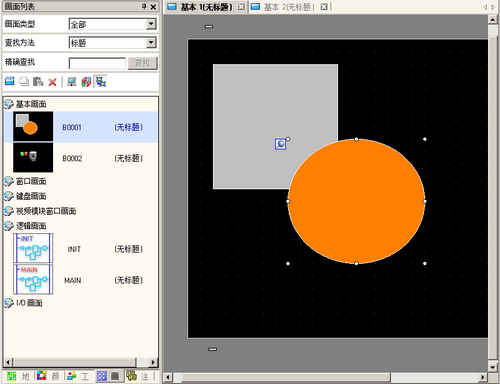This screenshot has width=500, height=384.
Task: Expand the 键盘画面 tree category
Action: tap(9, 196)
